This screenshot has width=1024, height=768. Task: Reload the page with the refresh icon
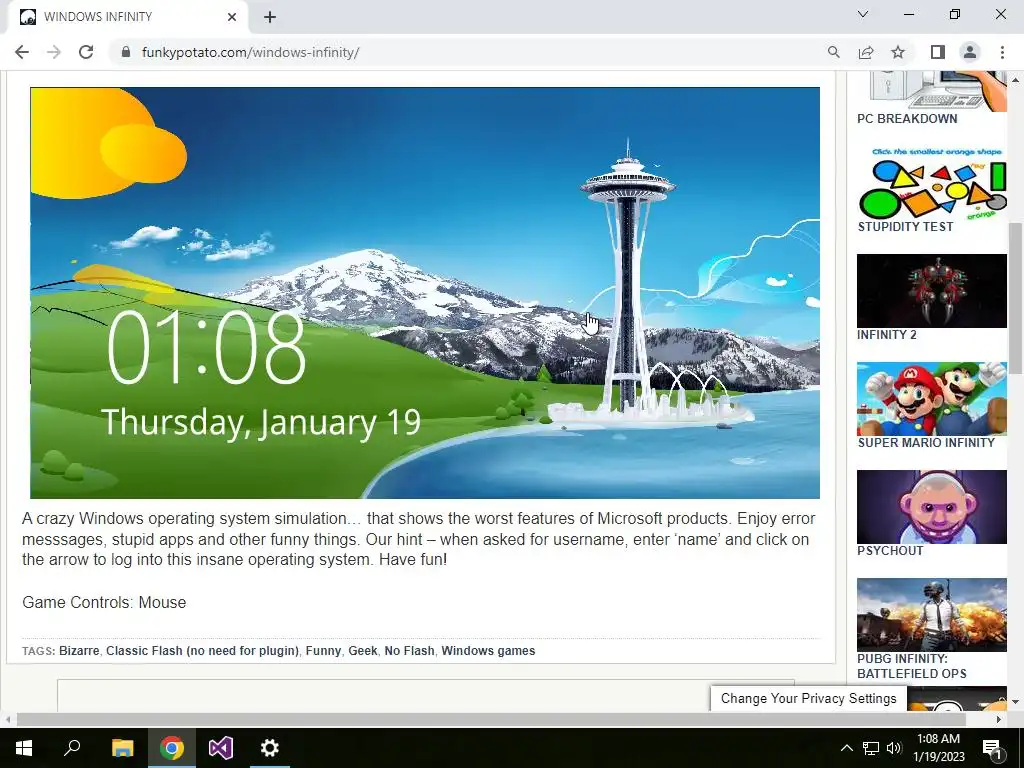point(86,52)
